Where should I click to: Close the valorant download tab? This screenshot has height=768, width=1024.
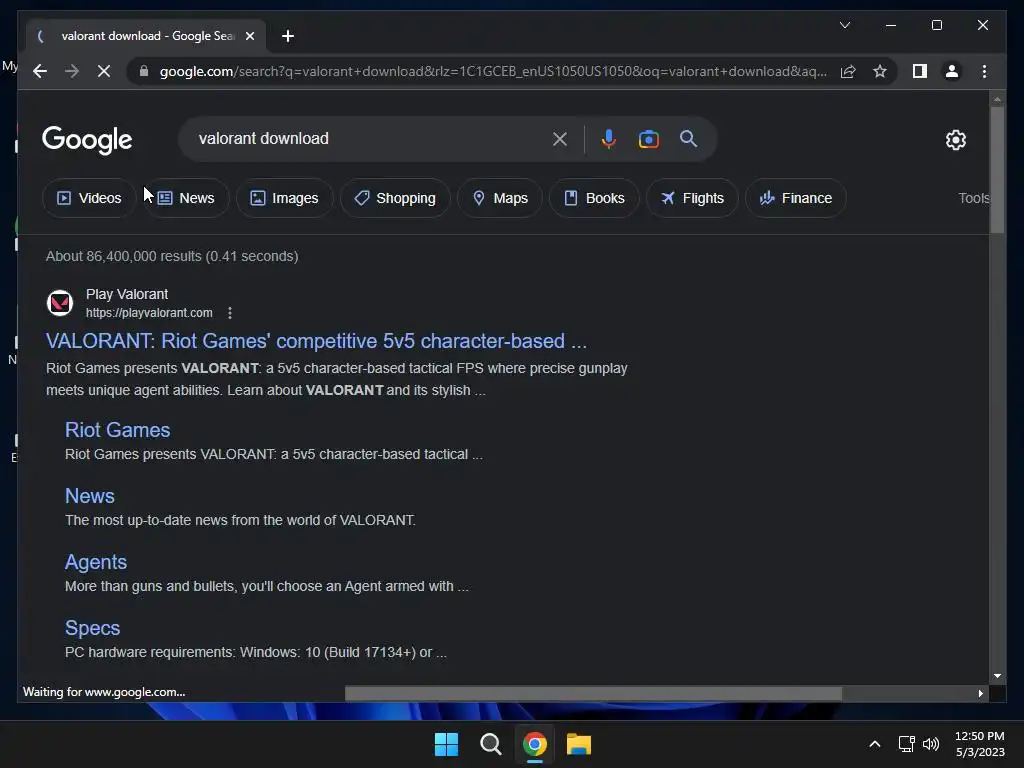[x=249, y=36]
